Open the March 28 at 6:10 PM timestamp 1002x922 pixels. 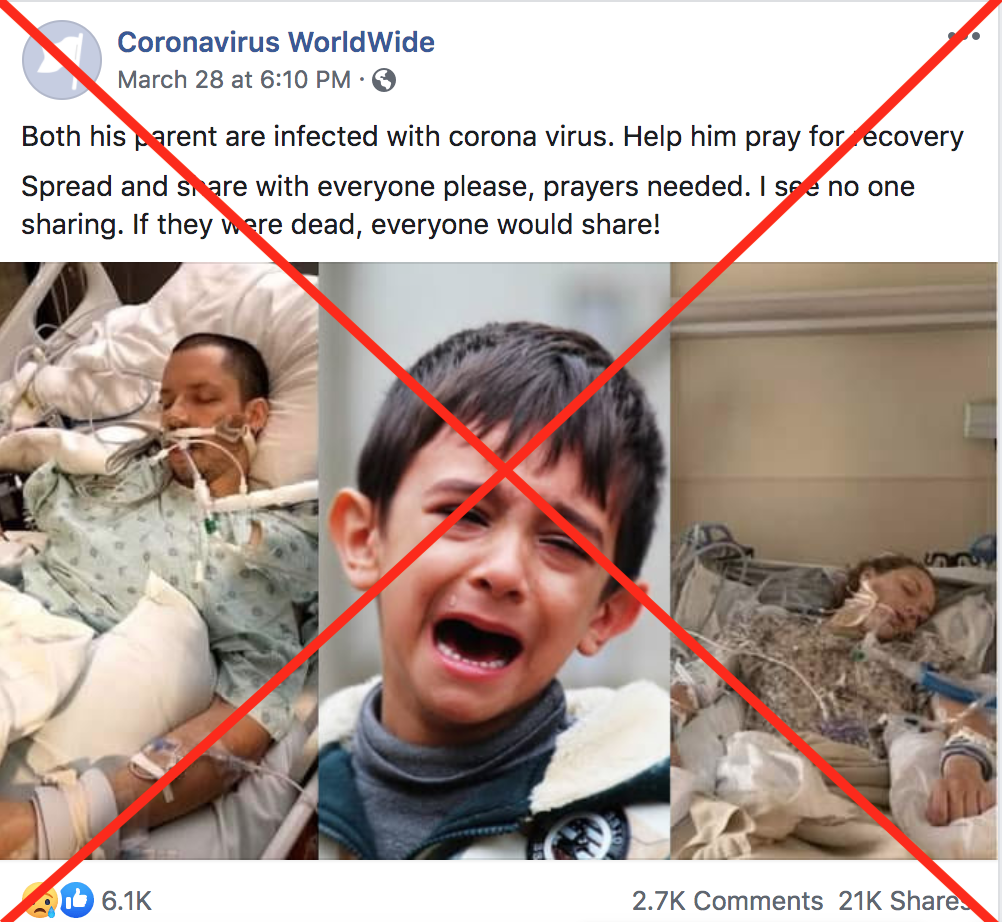coord(234,80)
